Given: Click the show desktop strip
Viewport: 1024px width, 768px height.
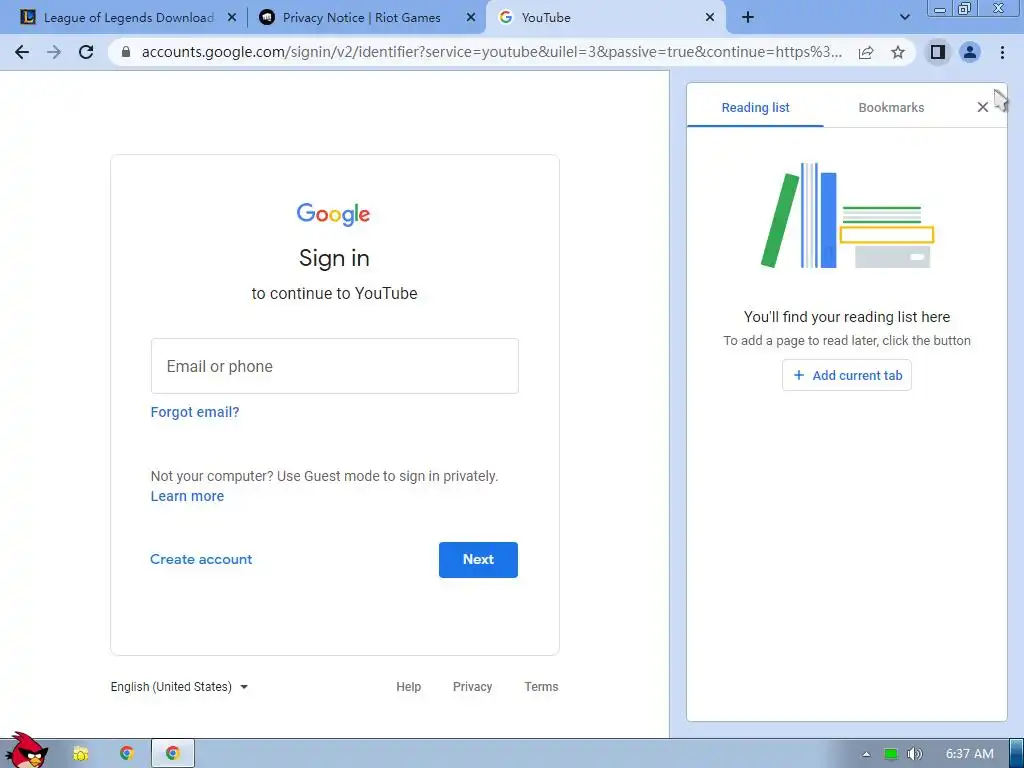Looking at the screenshot, I should tap(1017, 754).
